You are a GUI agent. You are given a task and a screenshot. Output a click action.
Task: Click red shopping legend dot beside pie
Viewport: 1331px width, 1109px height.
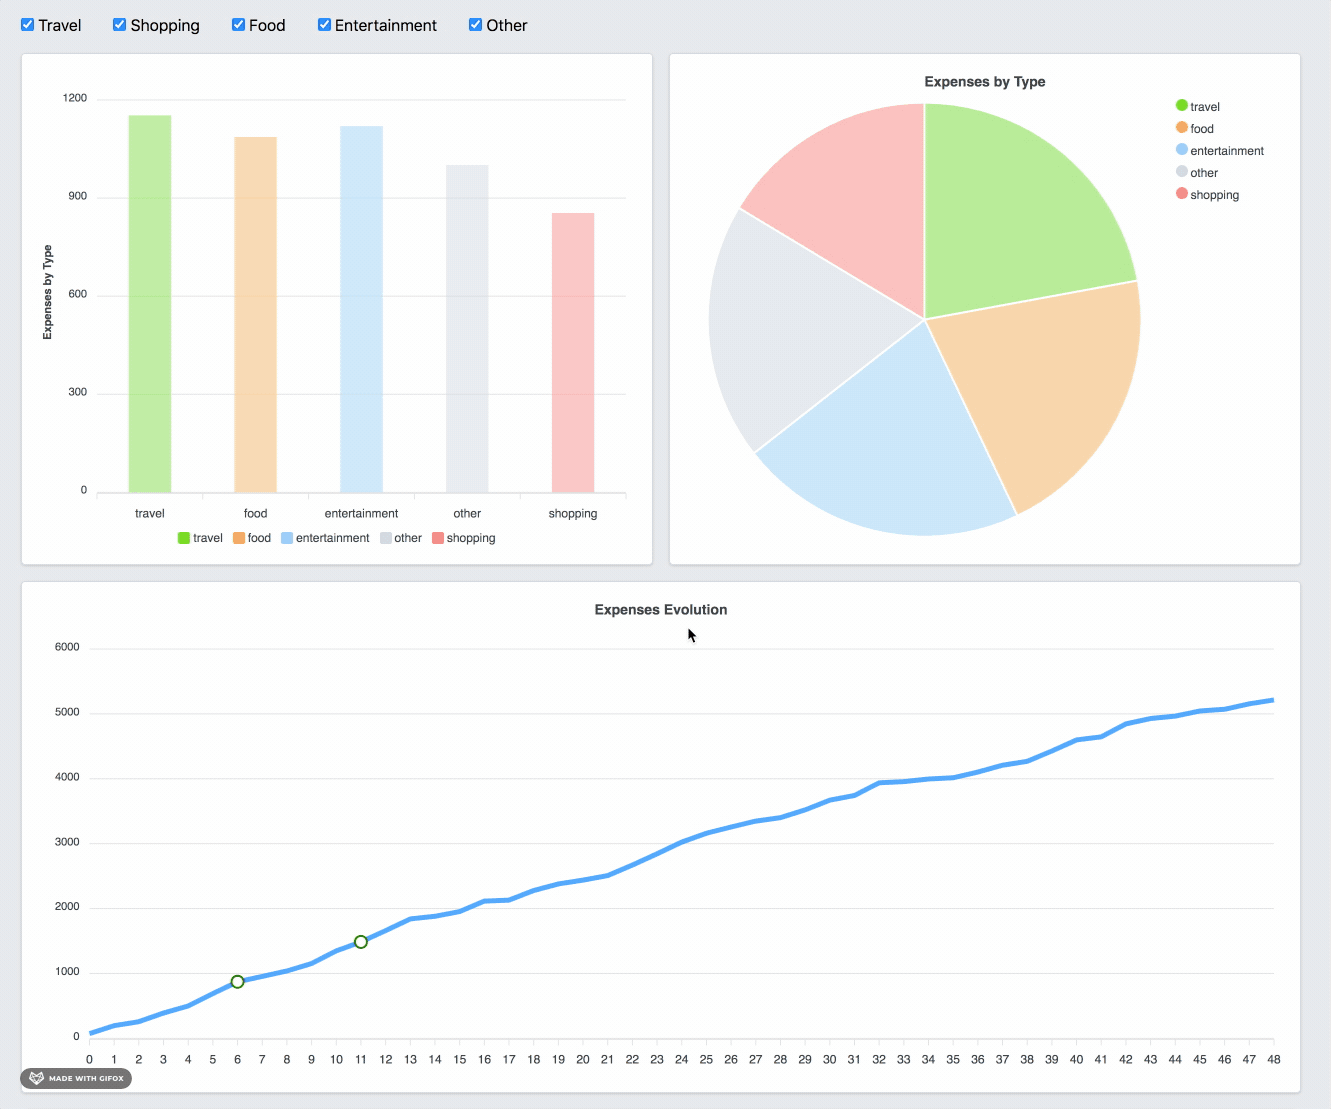pyautogui.click(x=1182, y=194)
